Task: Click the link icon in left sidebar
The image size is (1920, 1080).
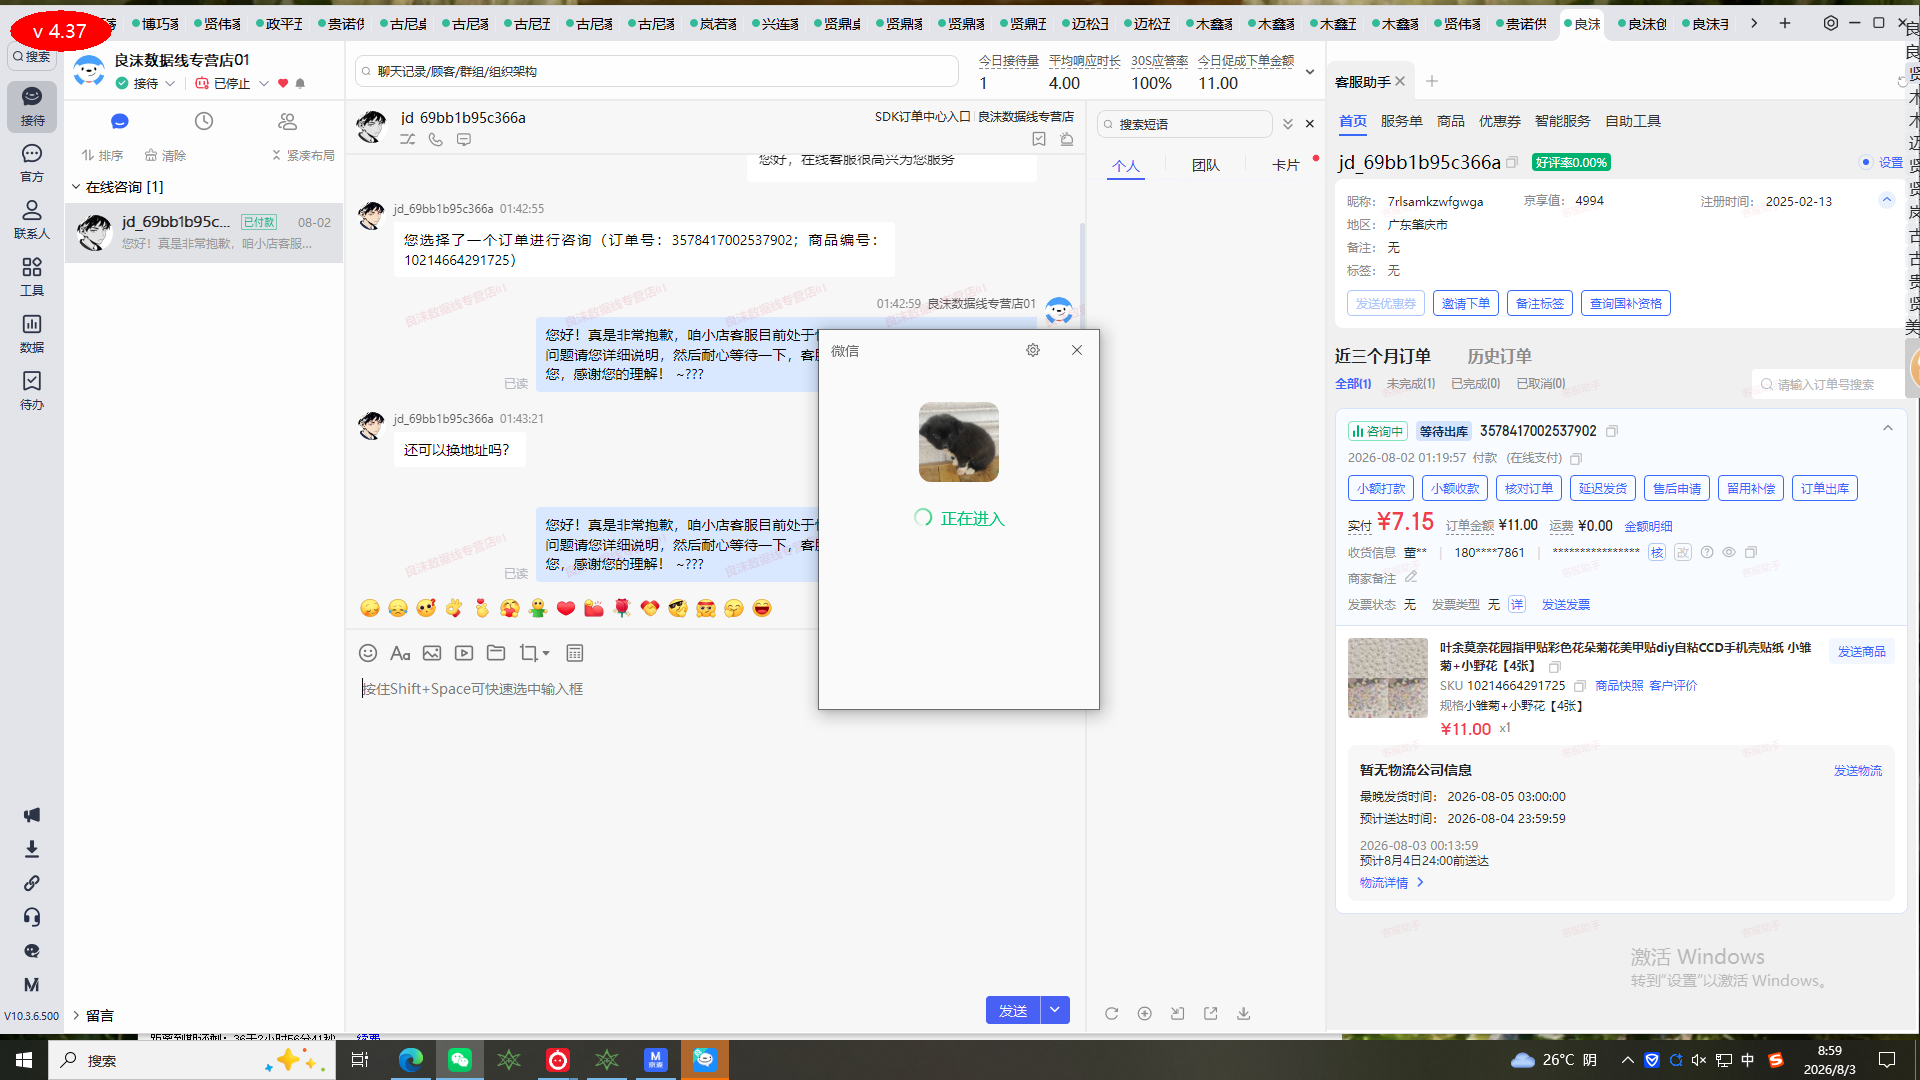Action: pyautogui.click(x=32, y=883)
